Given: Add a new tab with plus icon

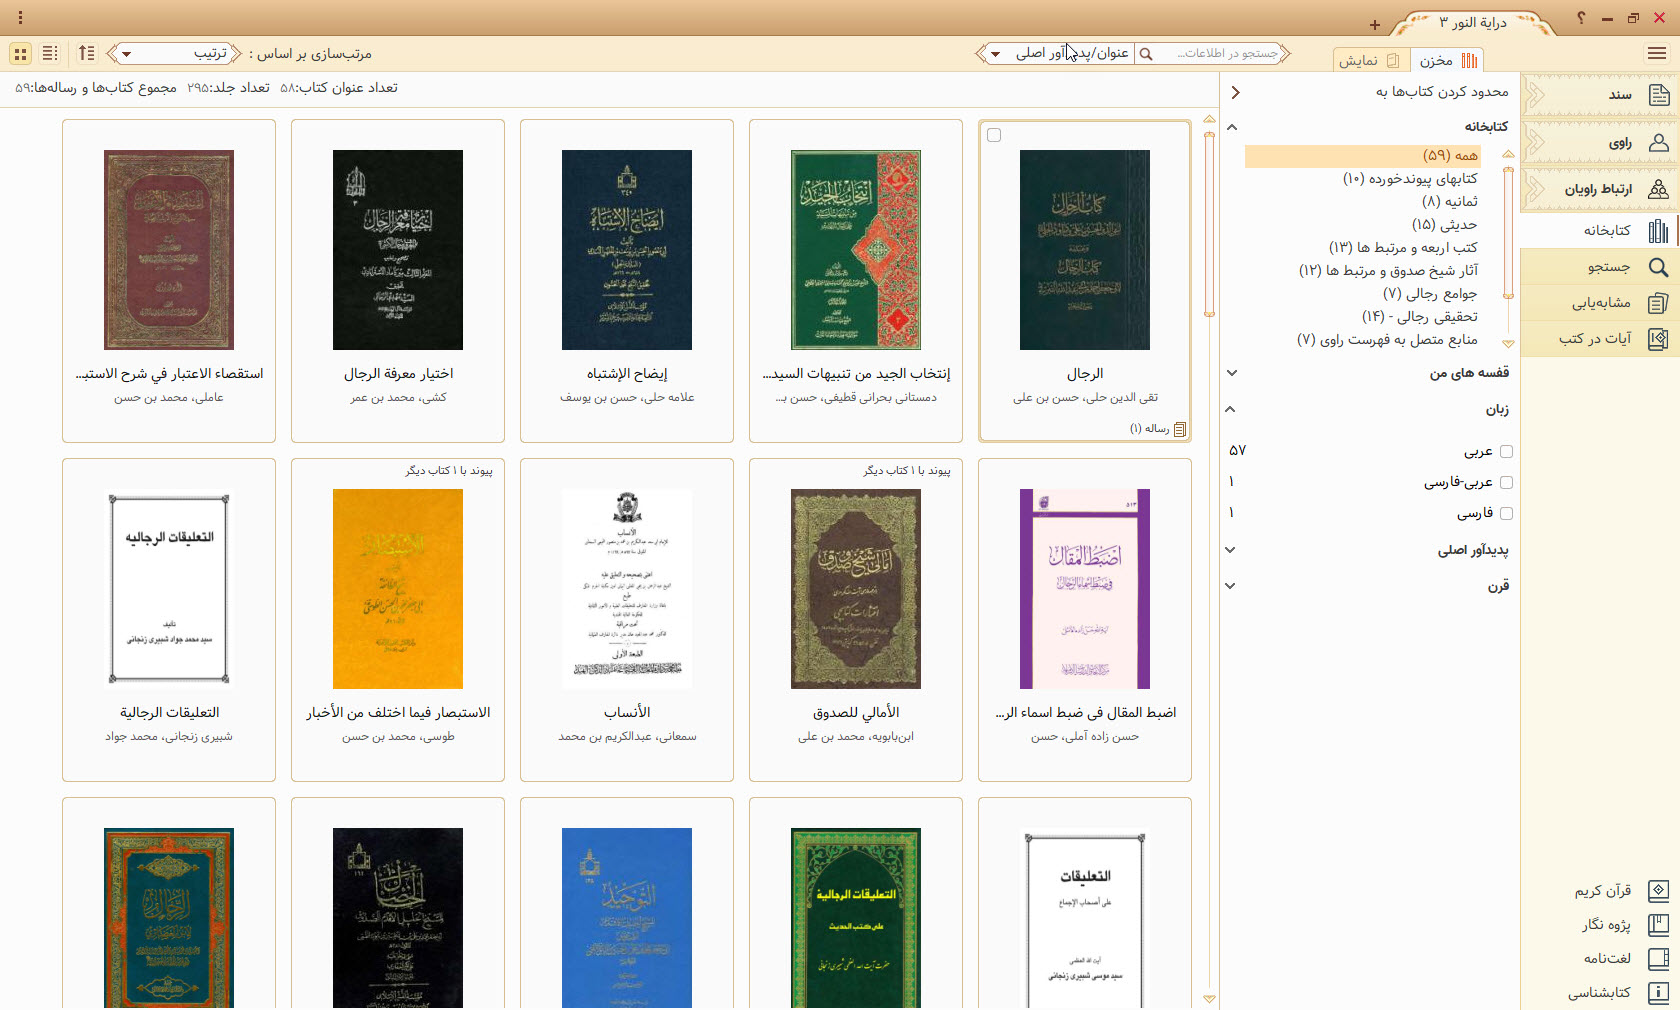Looking at the screenshot, I should (x=1375, y=25).
